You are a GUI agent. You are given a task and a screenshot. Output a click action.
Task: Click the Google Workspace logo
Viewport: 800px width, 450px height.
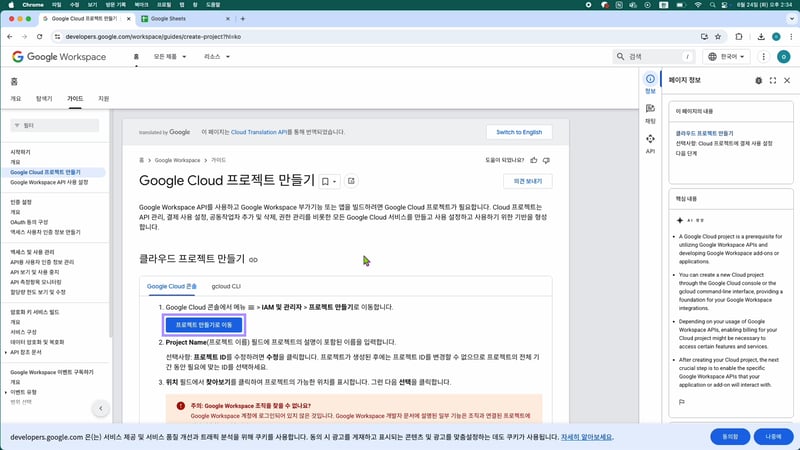pyautogui.click(x=59, y=57)
